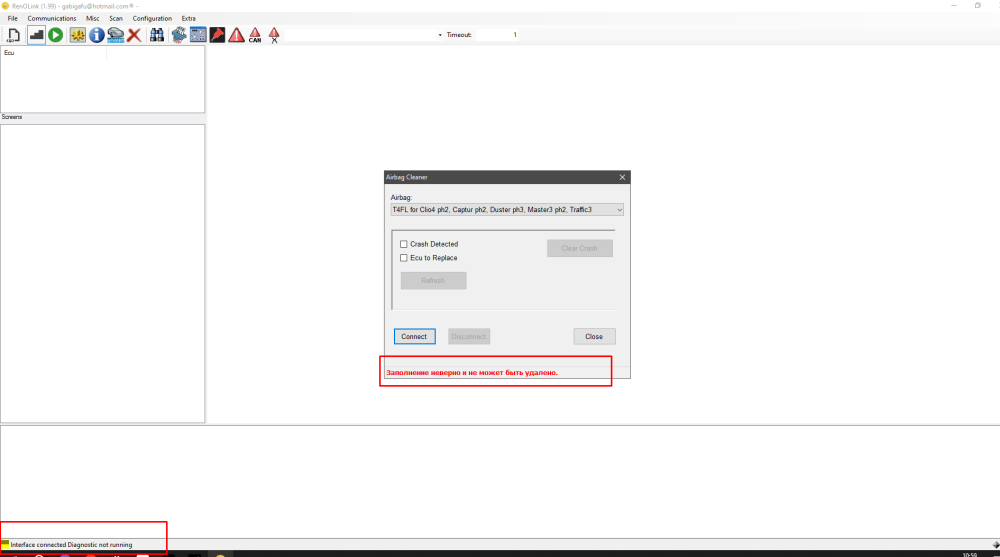This screenshot has width=1000, height=557.
Task: Click the blue chip toolbar icon
Action: pos(179,35)
